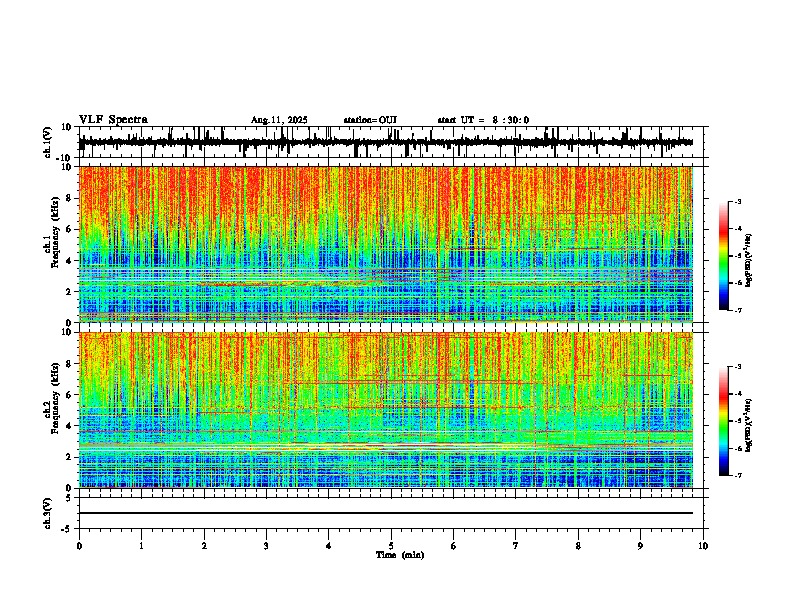Click the time axis tick label '0'

click(x=79, y=546)
